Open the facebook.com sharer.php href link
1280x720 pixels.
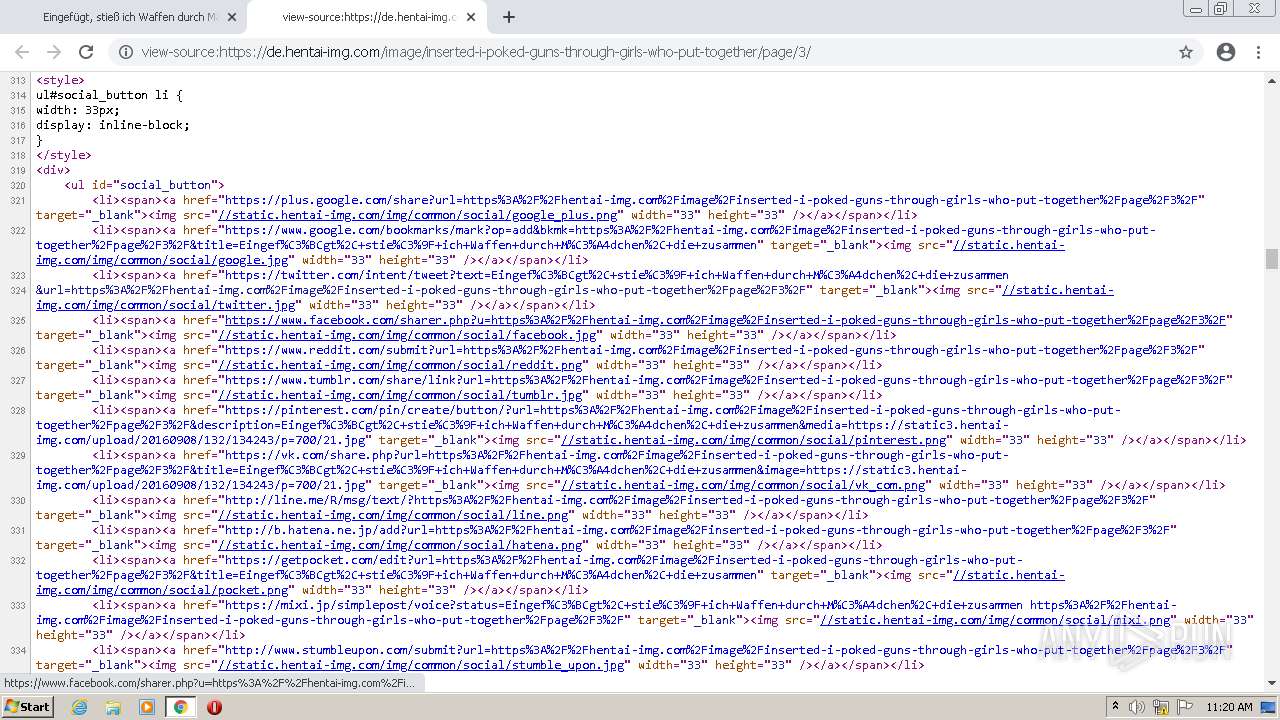(x=725, y=320)
